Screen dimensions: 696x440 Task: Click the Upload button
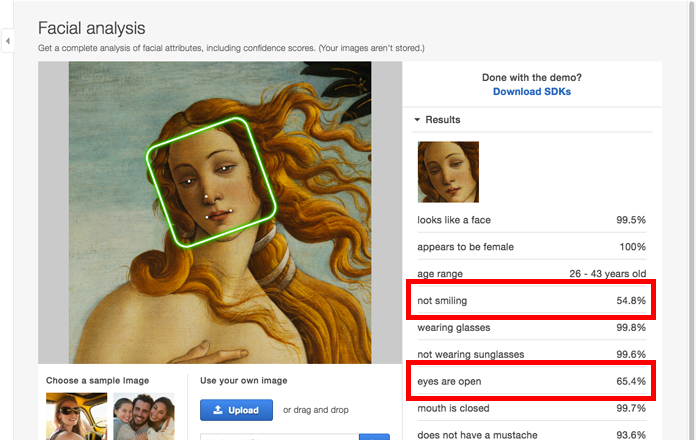(236, 410)
